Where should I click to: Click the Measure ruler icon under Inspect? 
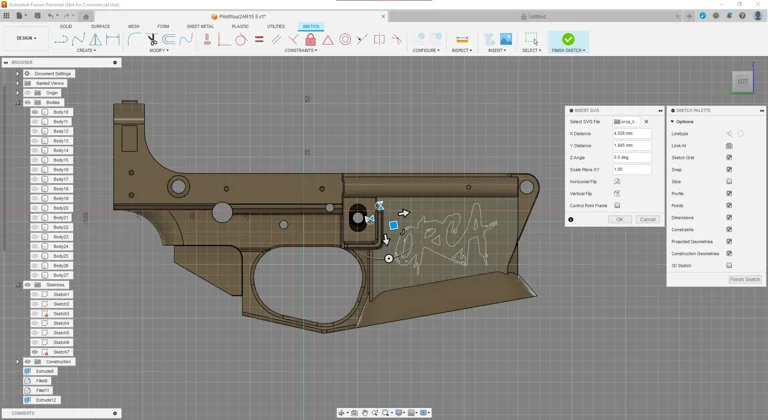click(462, 40)
